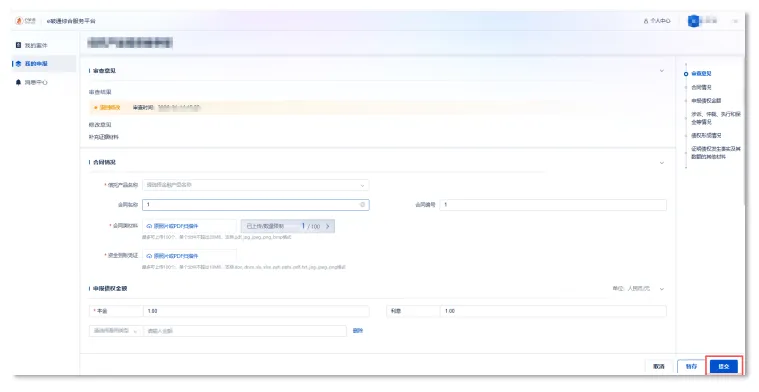Select 我的申报 in the sidebar

pyautogui.click(x=36, y=64)
